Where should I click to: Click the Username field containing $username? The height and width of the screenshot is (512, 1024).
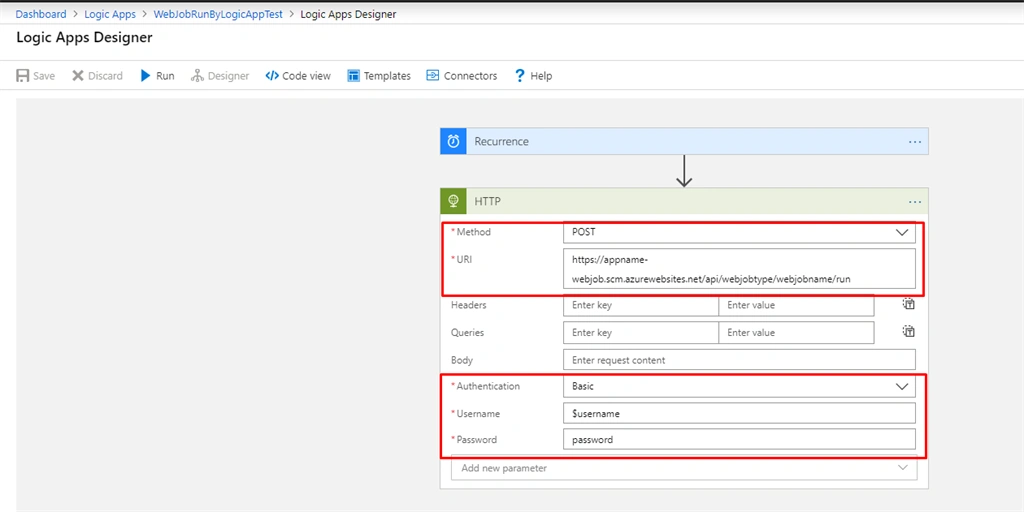739,413
